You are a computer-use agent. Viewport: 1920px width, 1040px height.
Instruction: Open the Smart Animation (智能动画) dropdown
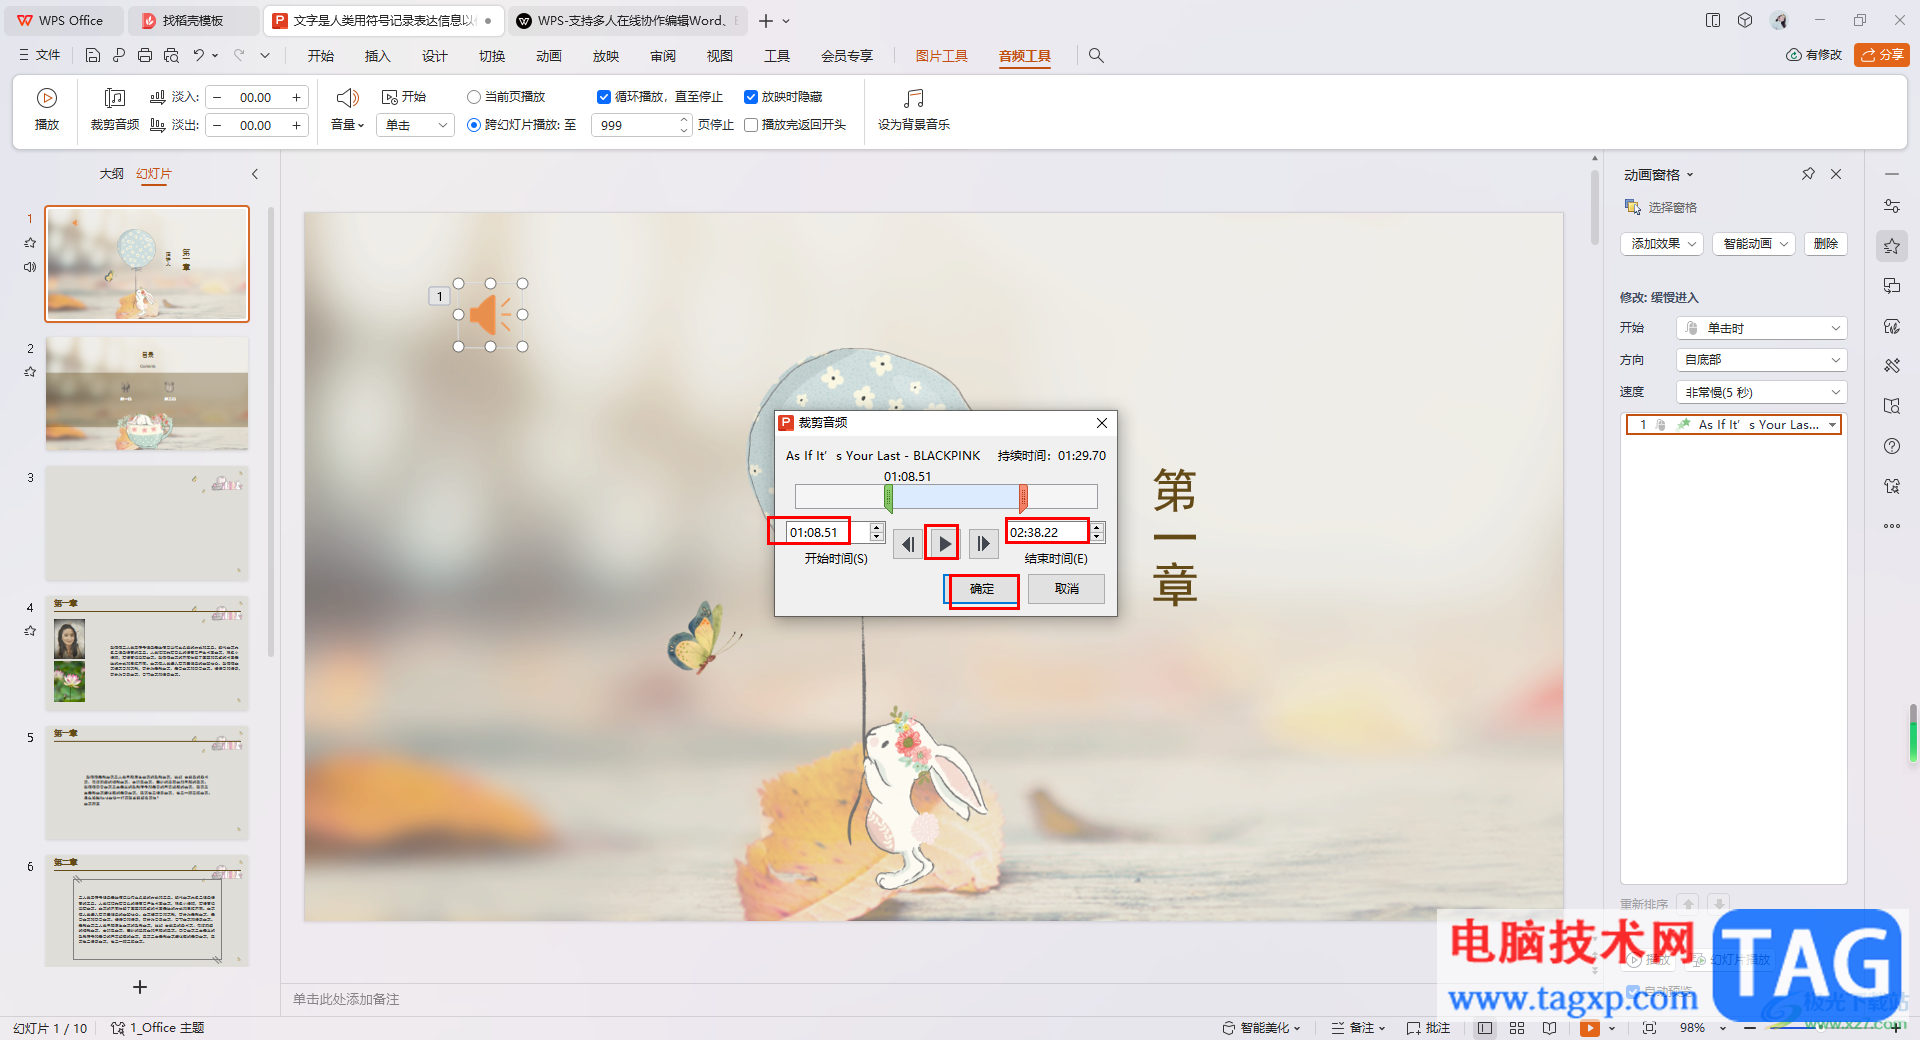click(x=1755, y=244)
